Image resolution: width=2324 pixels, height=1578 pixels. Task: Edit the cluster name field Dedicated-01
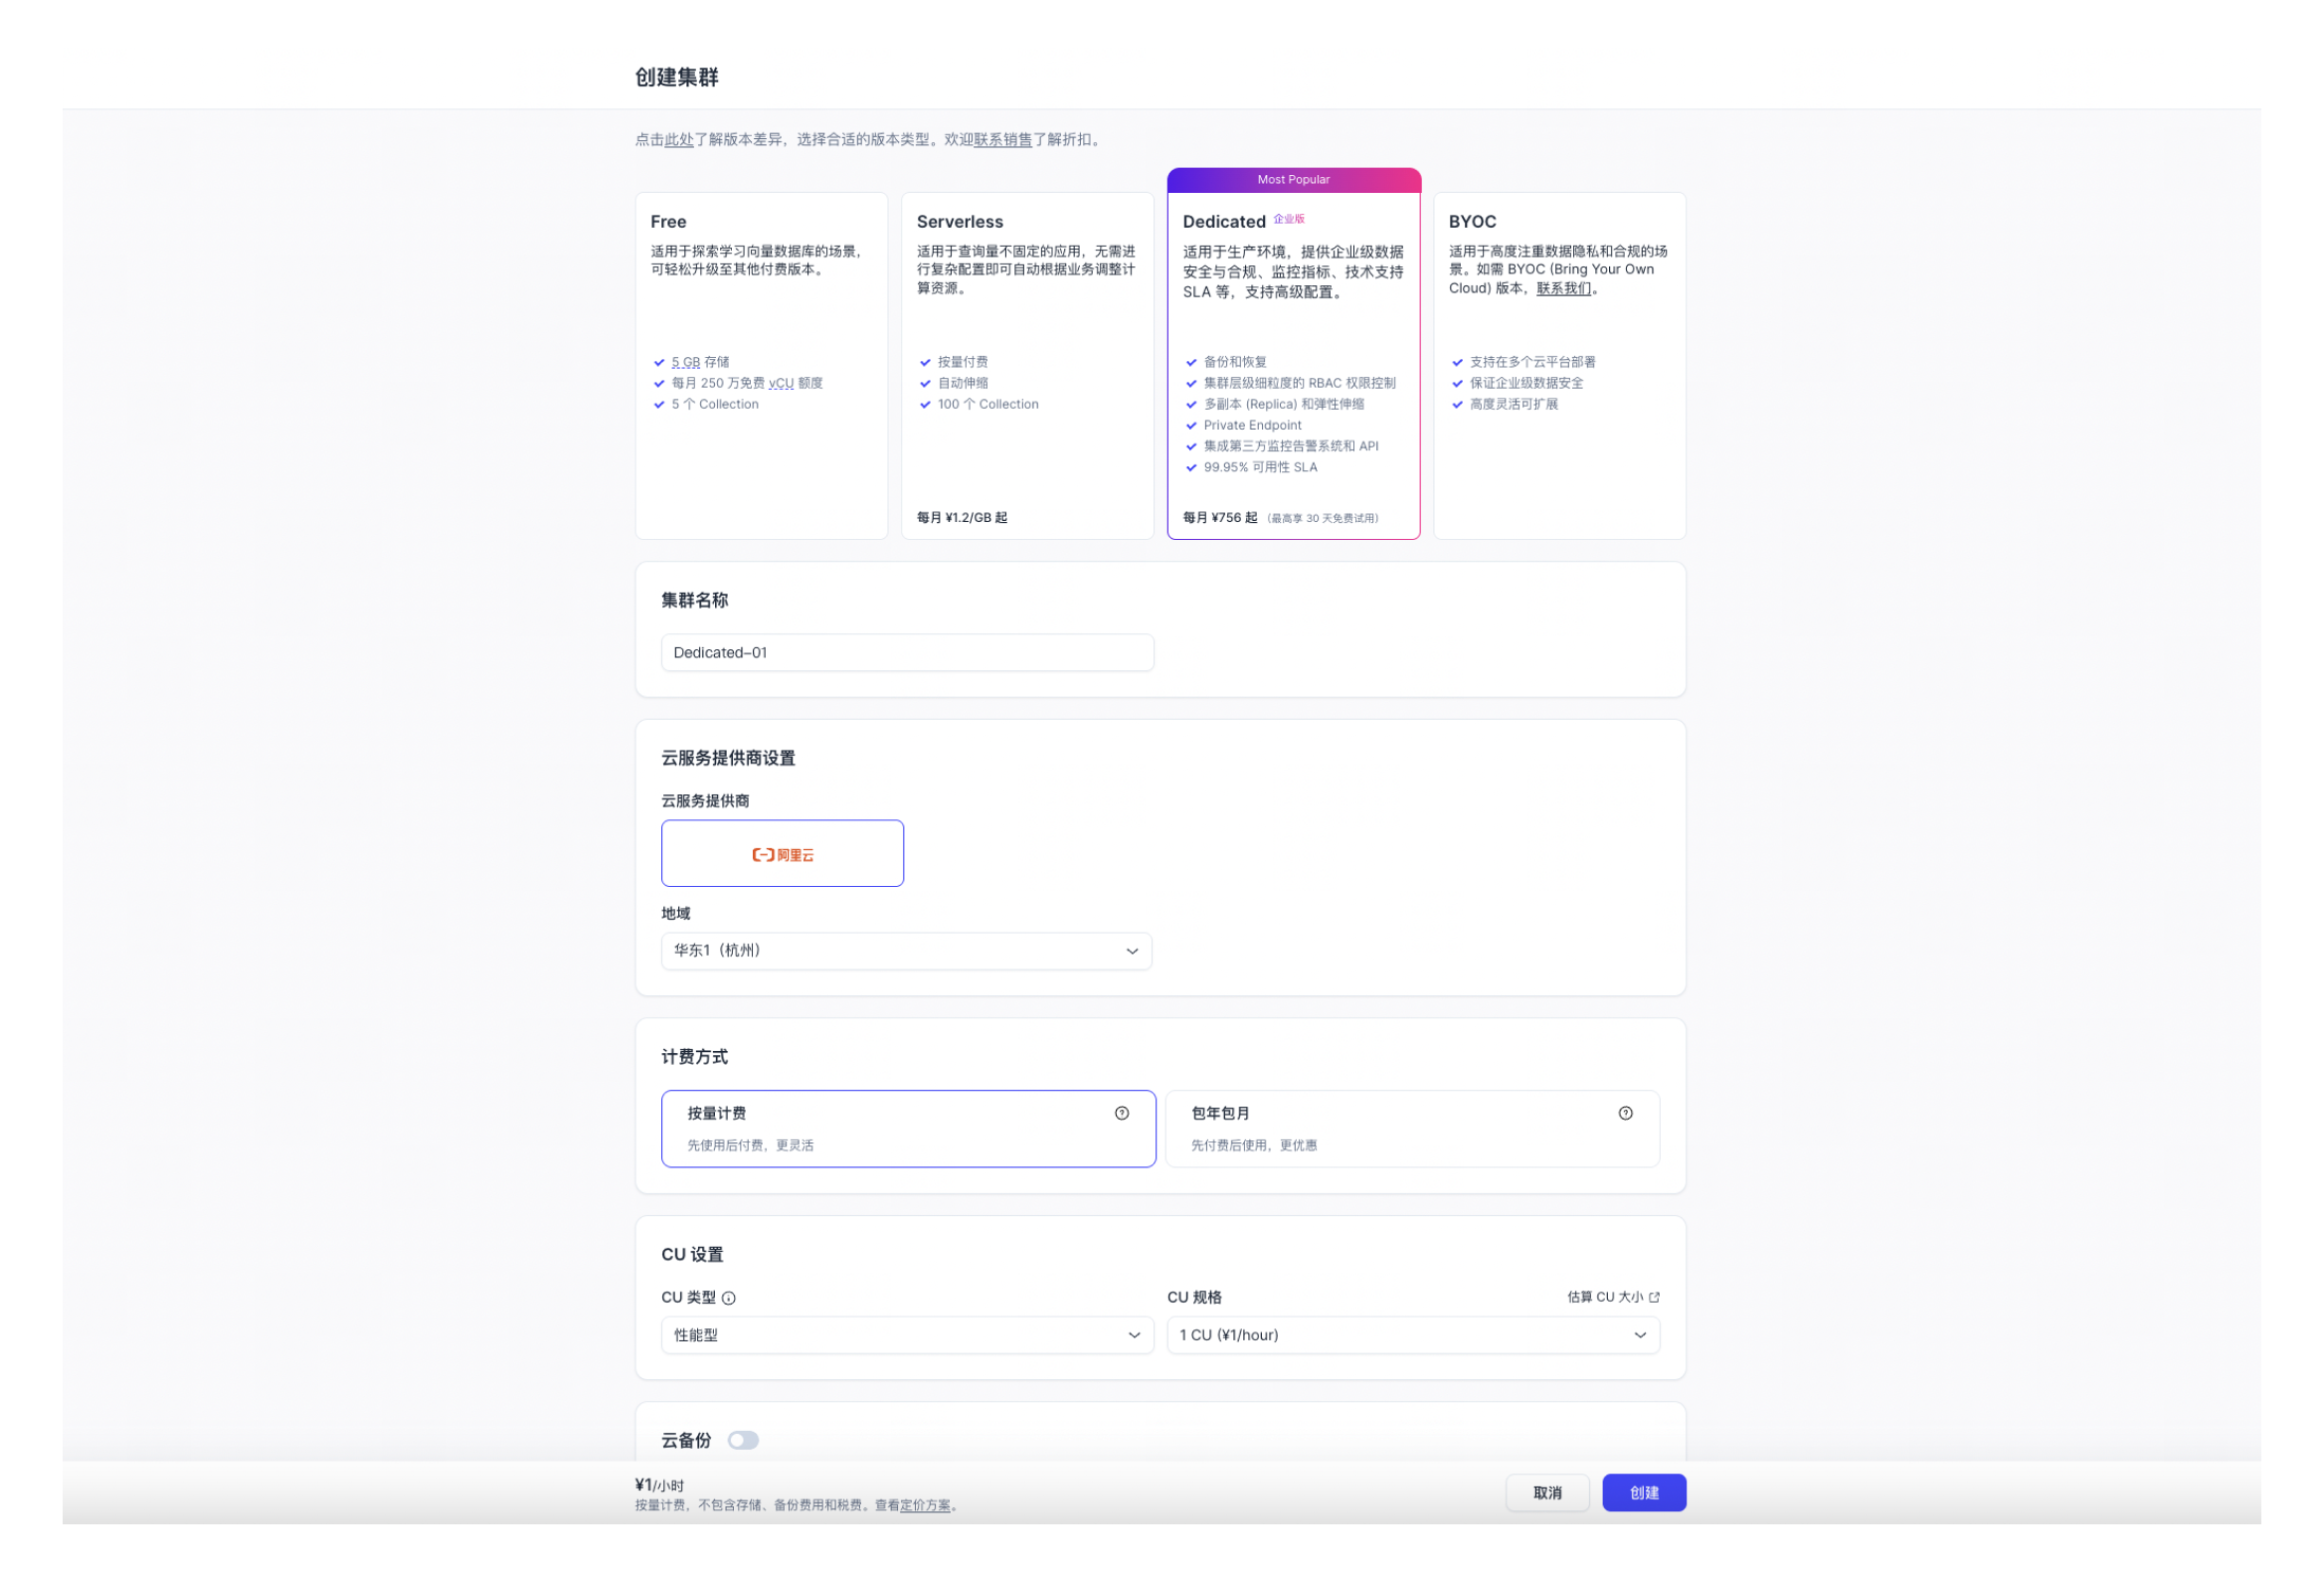pos(907,653)
